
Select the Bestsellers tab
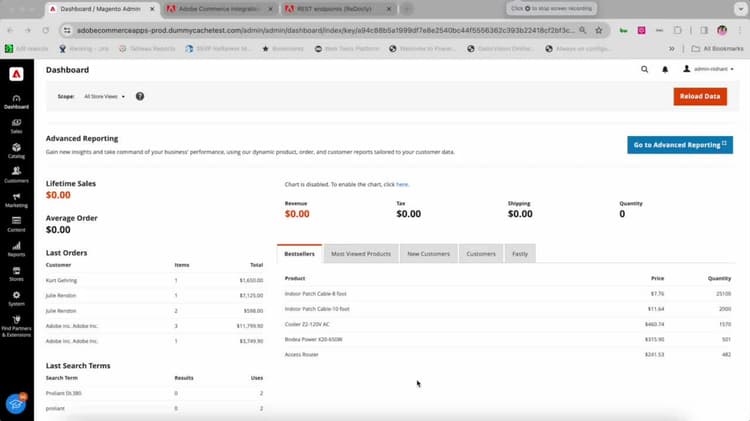(299, 254)
